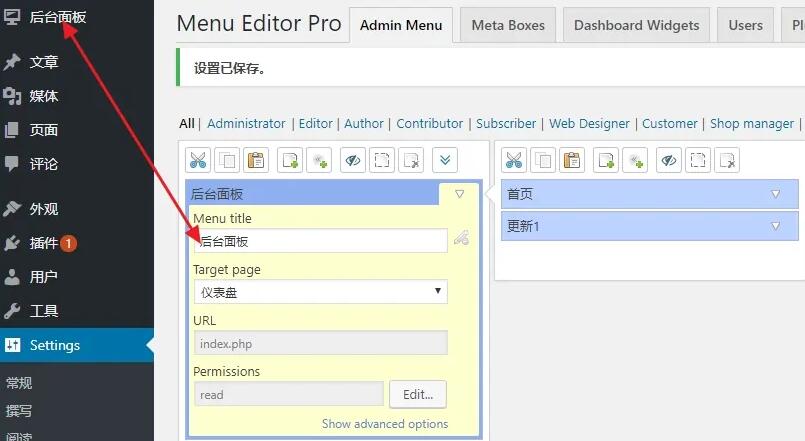Reset menu title with eraser icon
805x441 pixels.
click(x=461, y=238)
